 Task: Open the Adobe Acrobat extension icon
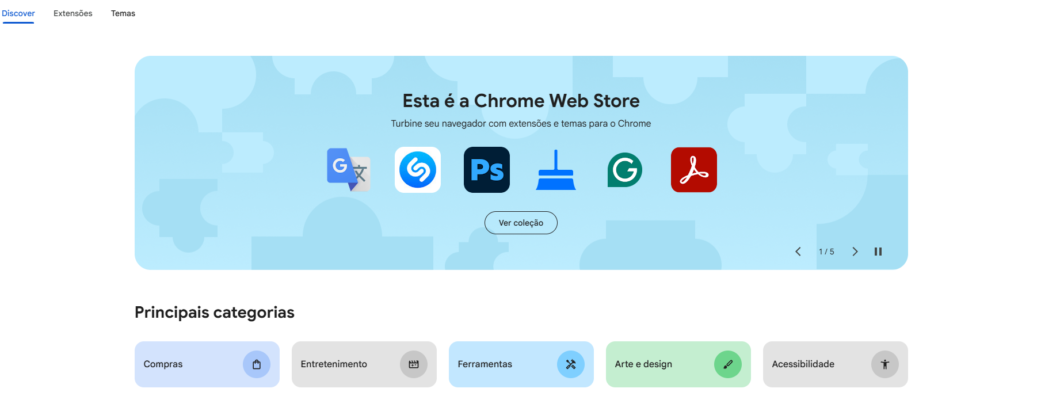pos(694,170)
